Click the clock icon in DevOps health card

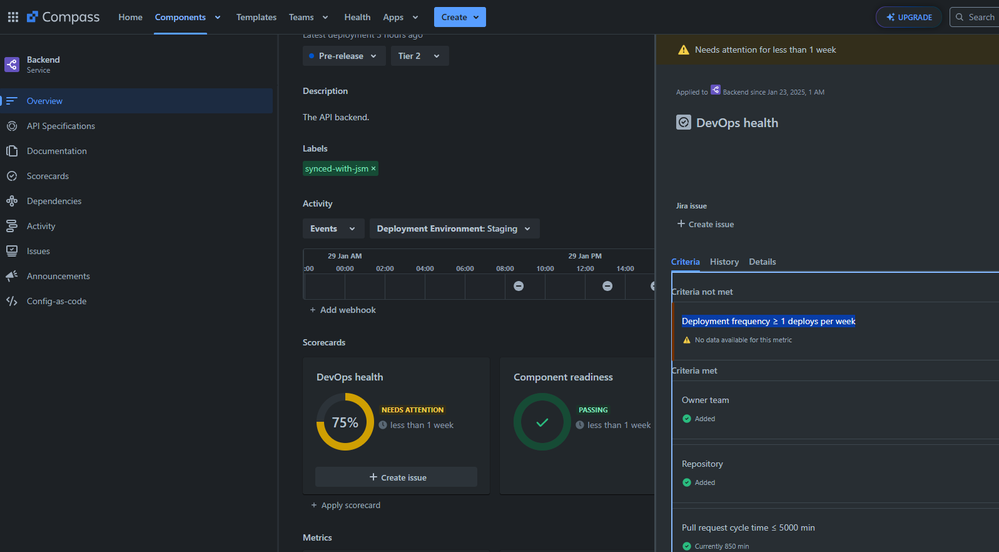point(383,425)
